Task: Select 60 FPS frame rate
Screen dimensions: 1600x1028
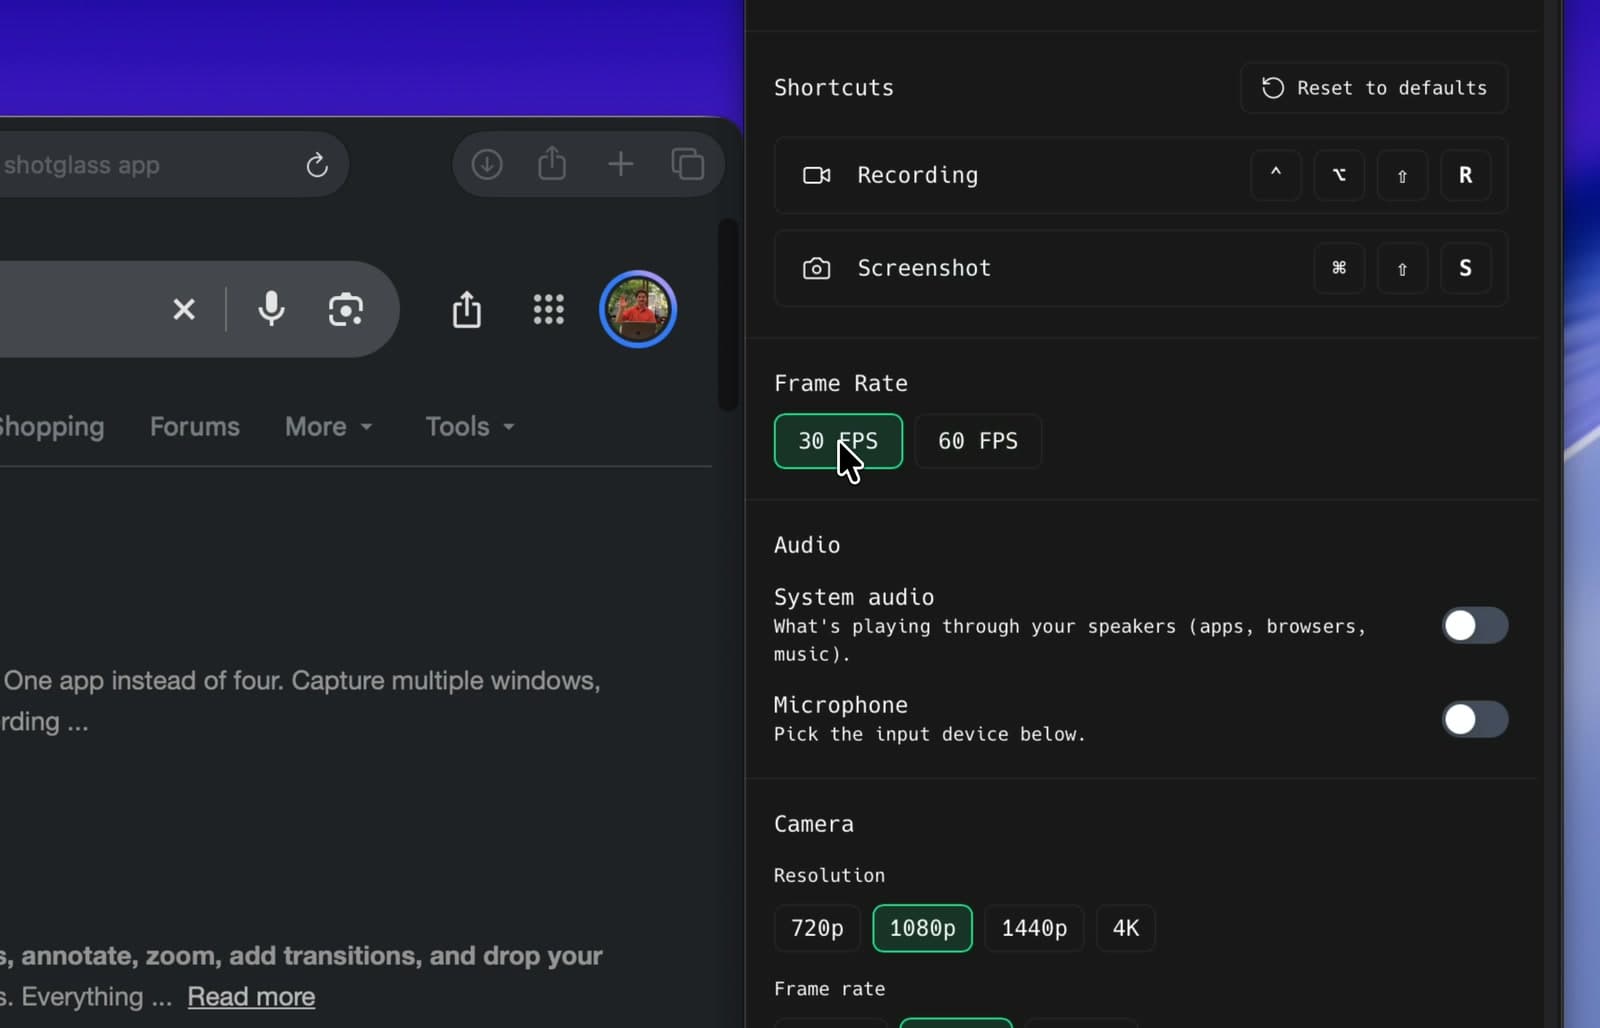Action: pyautogui.click(x=978, y=441)
